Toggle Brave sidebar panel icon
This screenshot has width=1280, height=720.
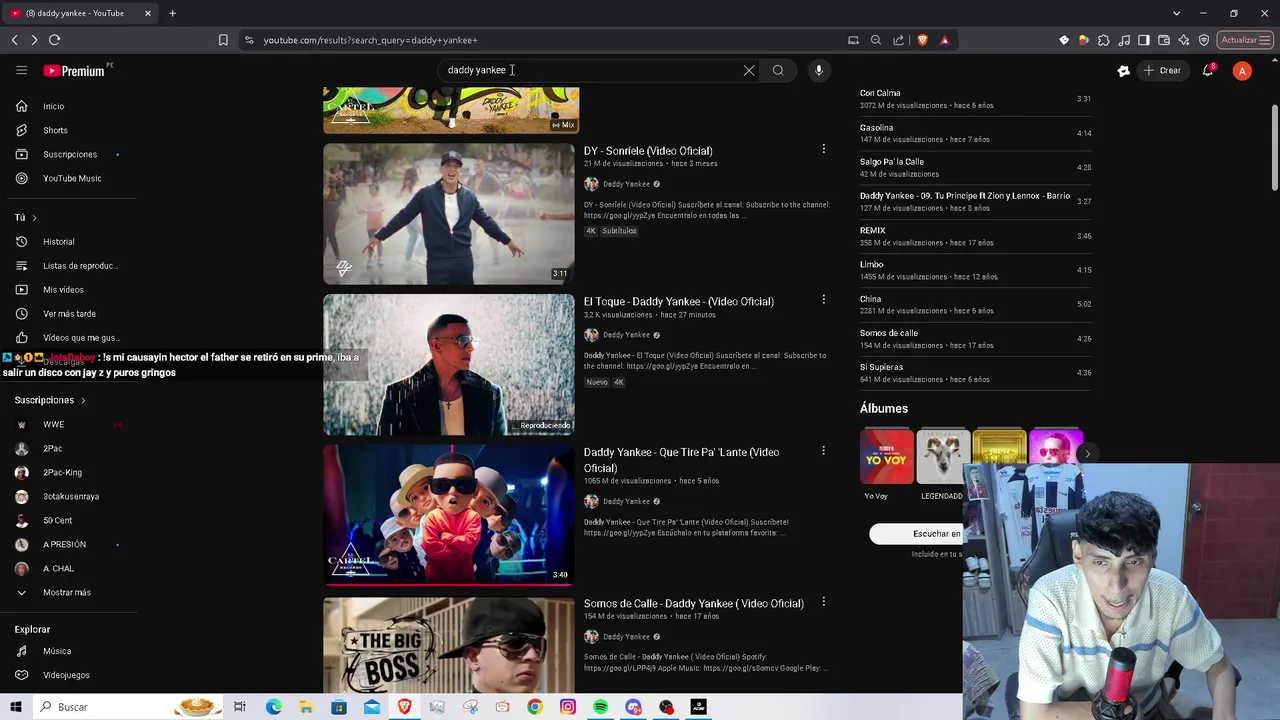[x=1144, y=40]
